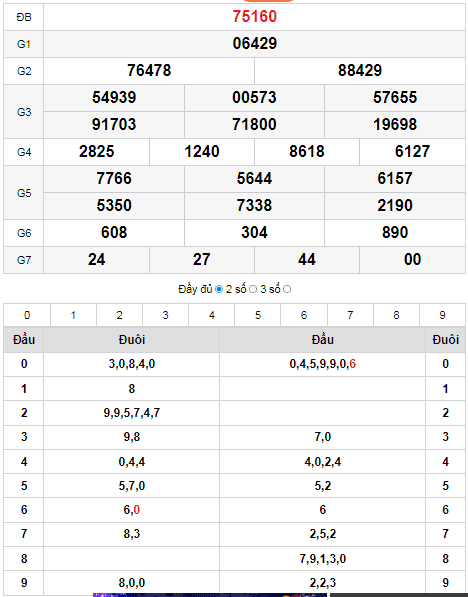Click the G7 number 24
The width and height of the screenshot is (468, 597).
[96, 260]
